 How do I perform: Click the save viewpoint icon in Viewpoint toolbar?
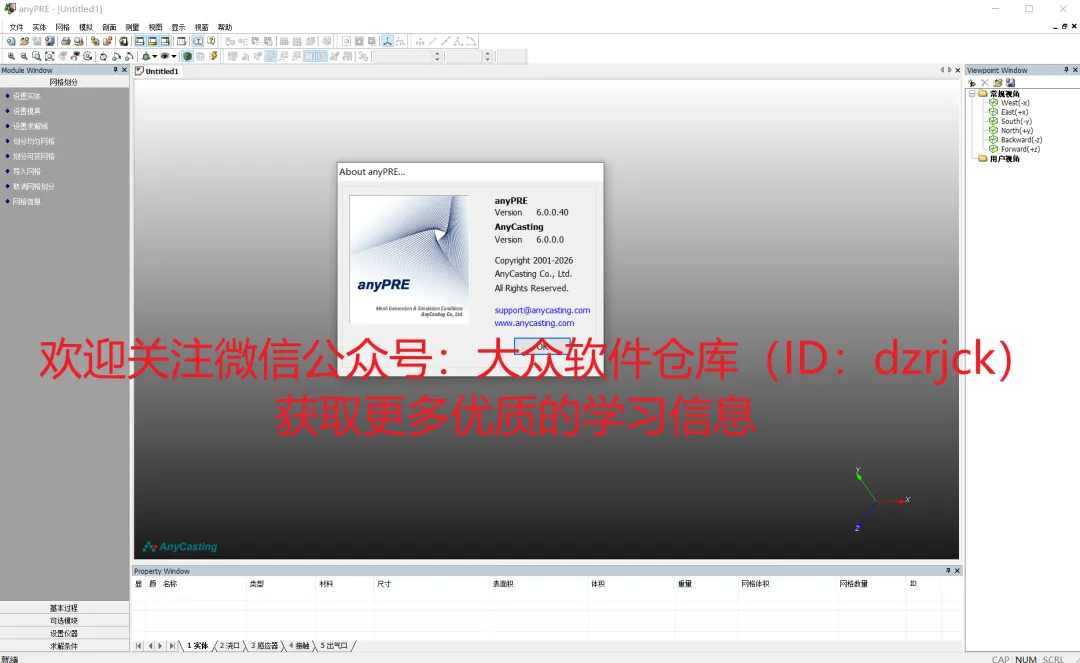[x=1010, y=83]
